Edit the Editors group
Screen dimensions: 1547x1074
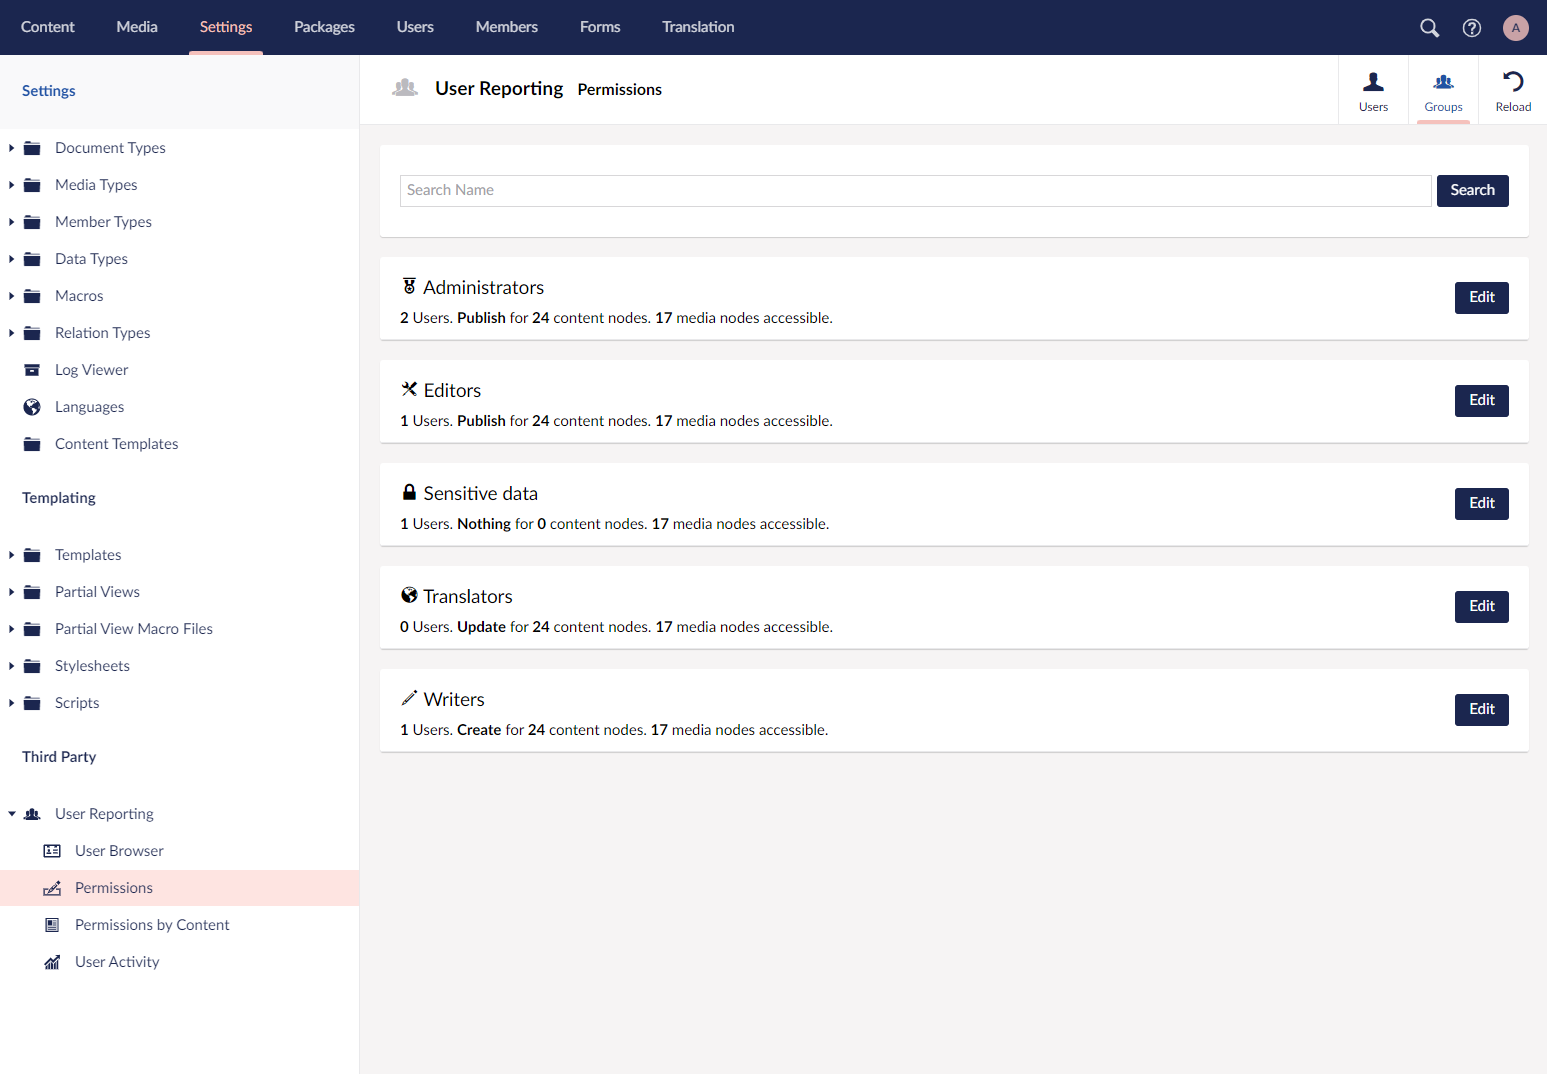(x=1481, y=400)
